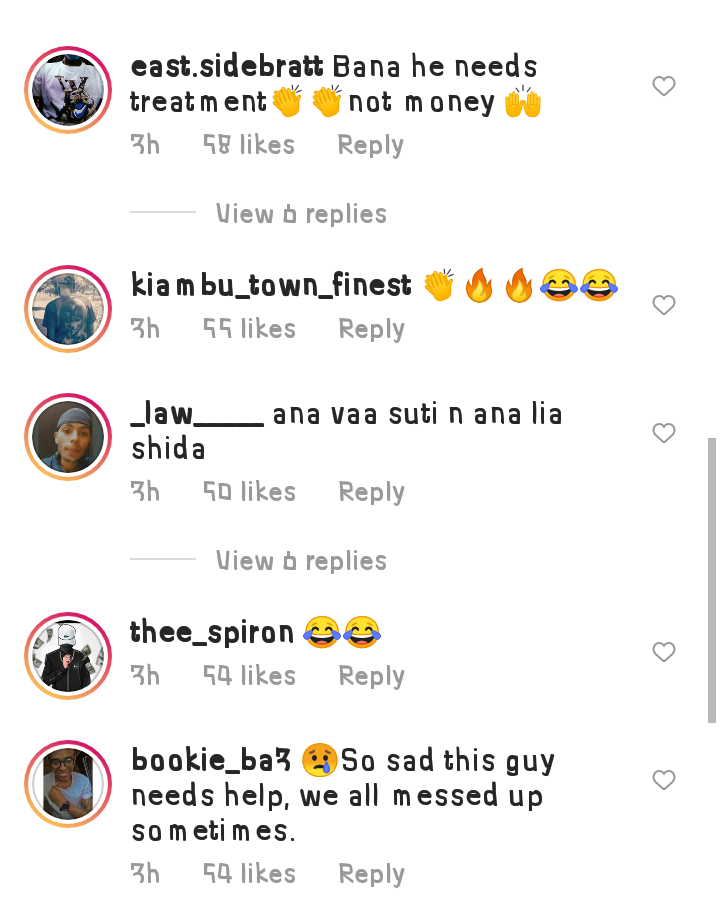View 50 likes on _law_____ comment
This screenshot has height=914, width=720.
(250, 492)
